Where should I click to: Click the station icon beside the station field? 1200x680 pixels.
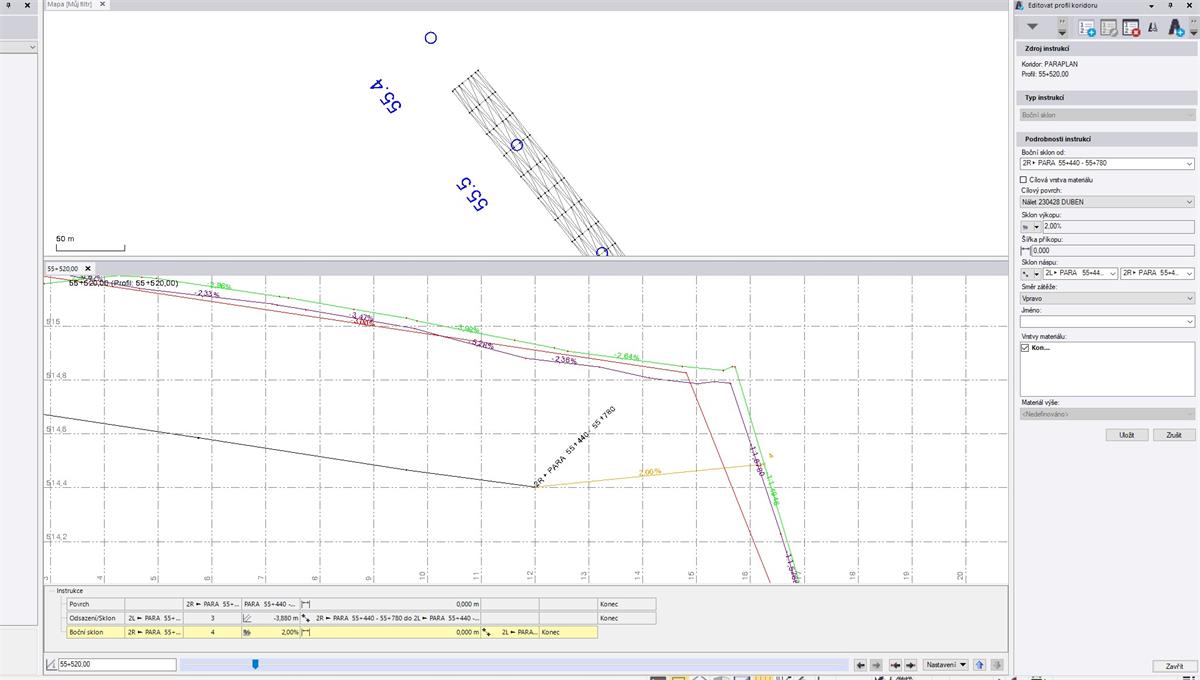[x=51, y=664]
